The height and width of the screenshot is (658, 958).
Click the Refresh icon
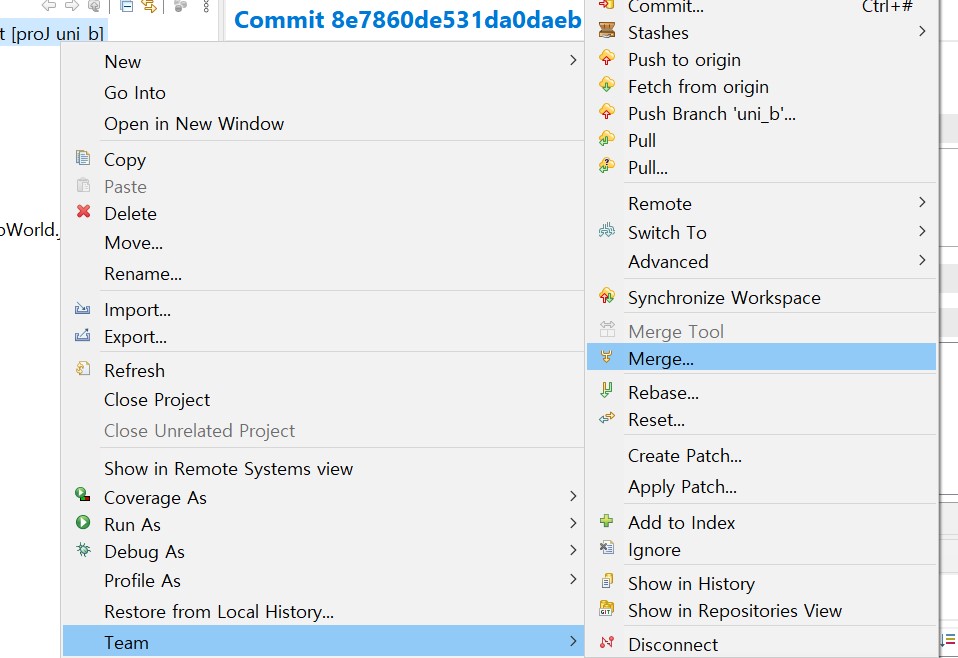click(83, 368)
